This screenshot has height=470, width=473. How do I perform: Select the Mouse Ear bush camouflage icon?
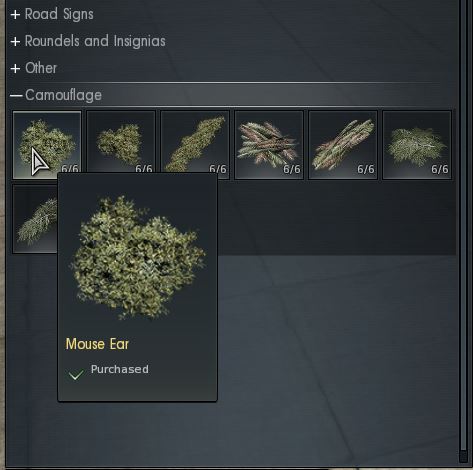[47, 145]
